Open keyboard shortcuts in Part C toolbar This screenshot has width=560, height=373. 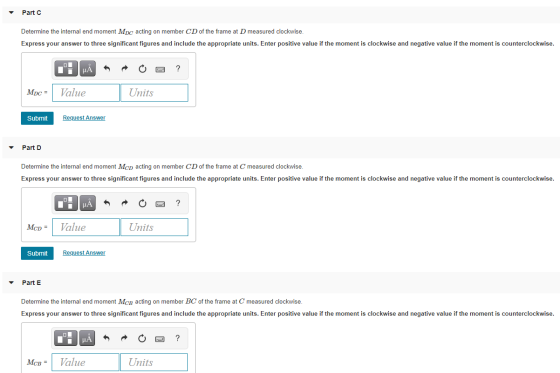(160, 69)
